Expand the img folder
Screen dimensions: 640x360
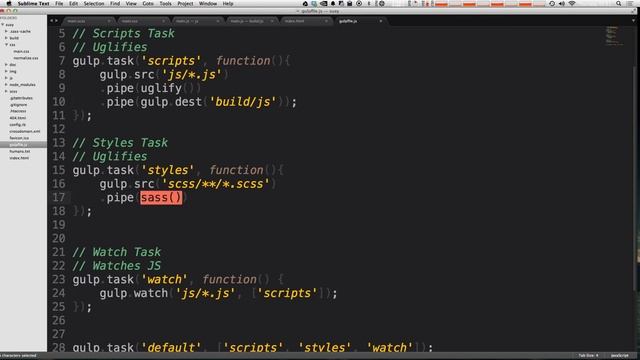click(6, 71)
